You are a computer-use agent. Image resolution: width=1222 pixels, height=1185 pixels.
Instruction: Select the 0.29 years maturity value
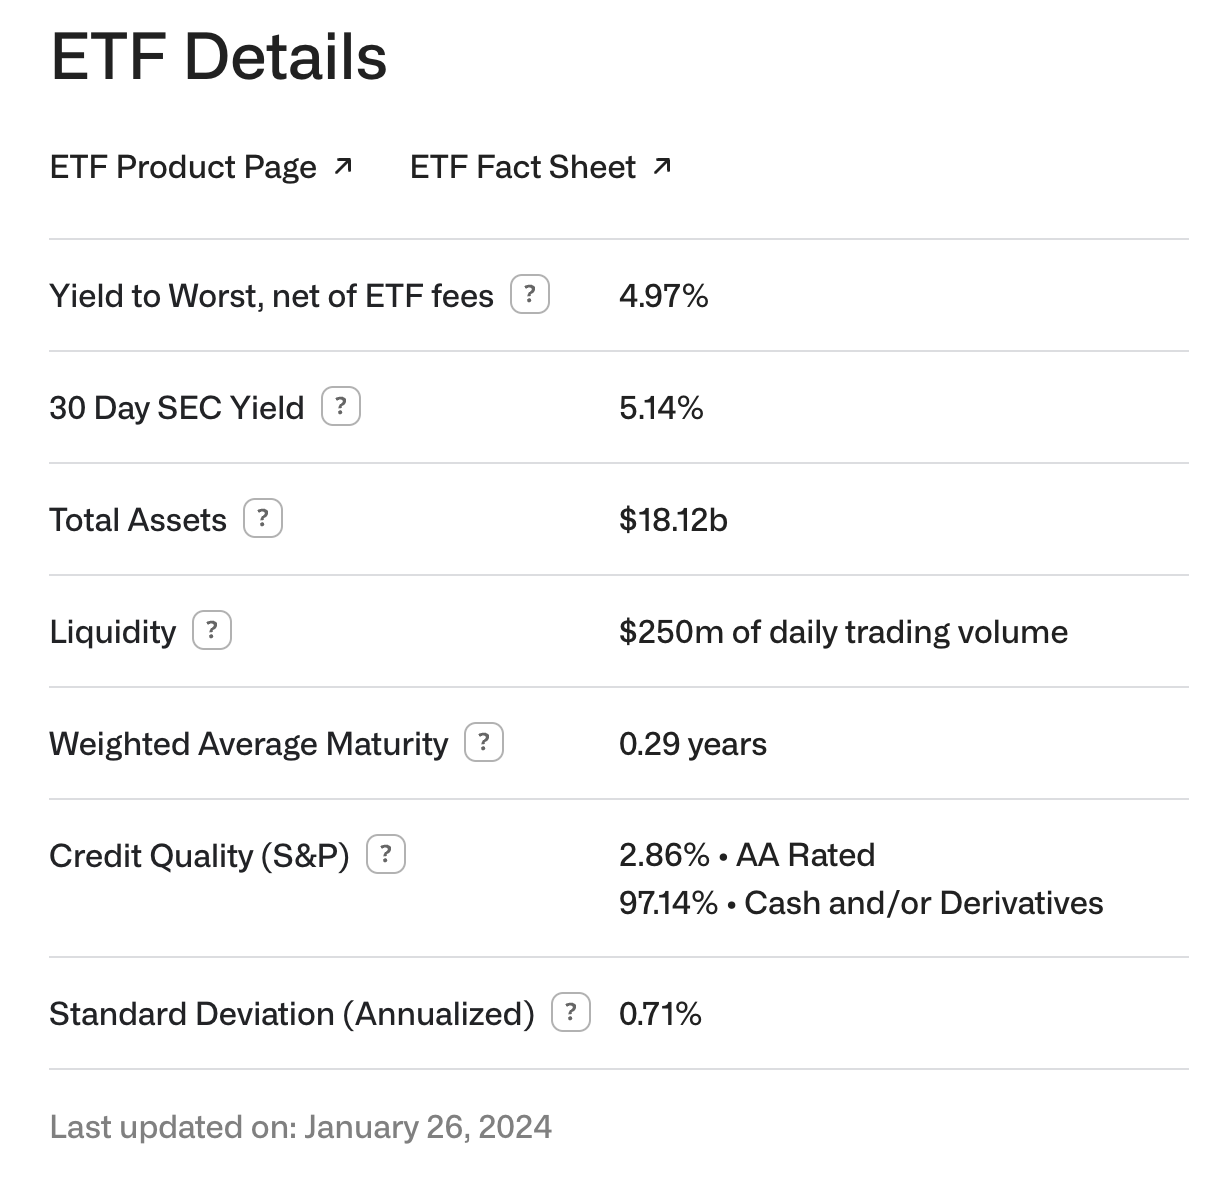click(x=692, y=744)
